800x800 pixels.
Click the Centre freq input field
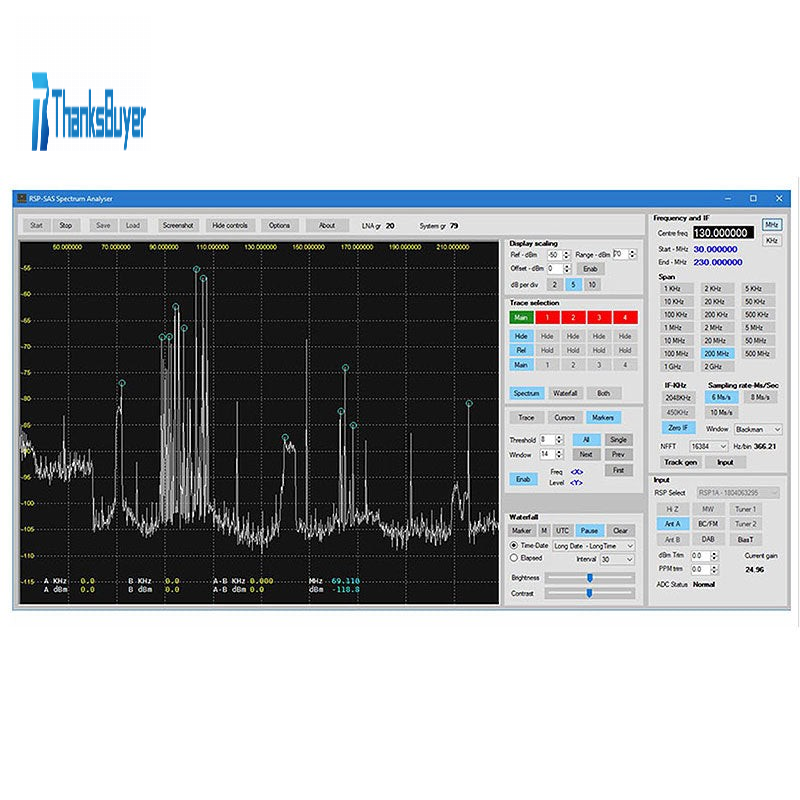[x=722, y=232]
